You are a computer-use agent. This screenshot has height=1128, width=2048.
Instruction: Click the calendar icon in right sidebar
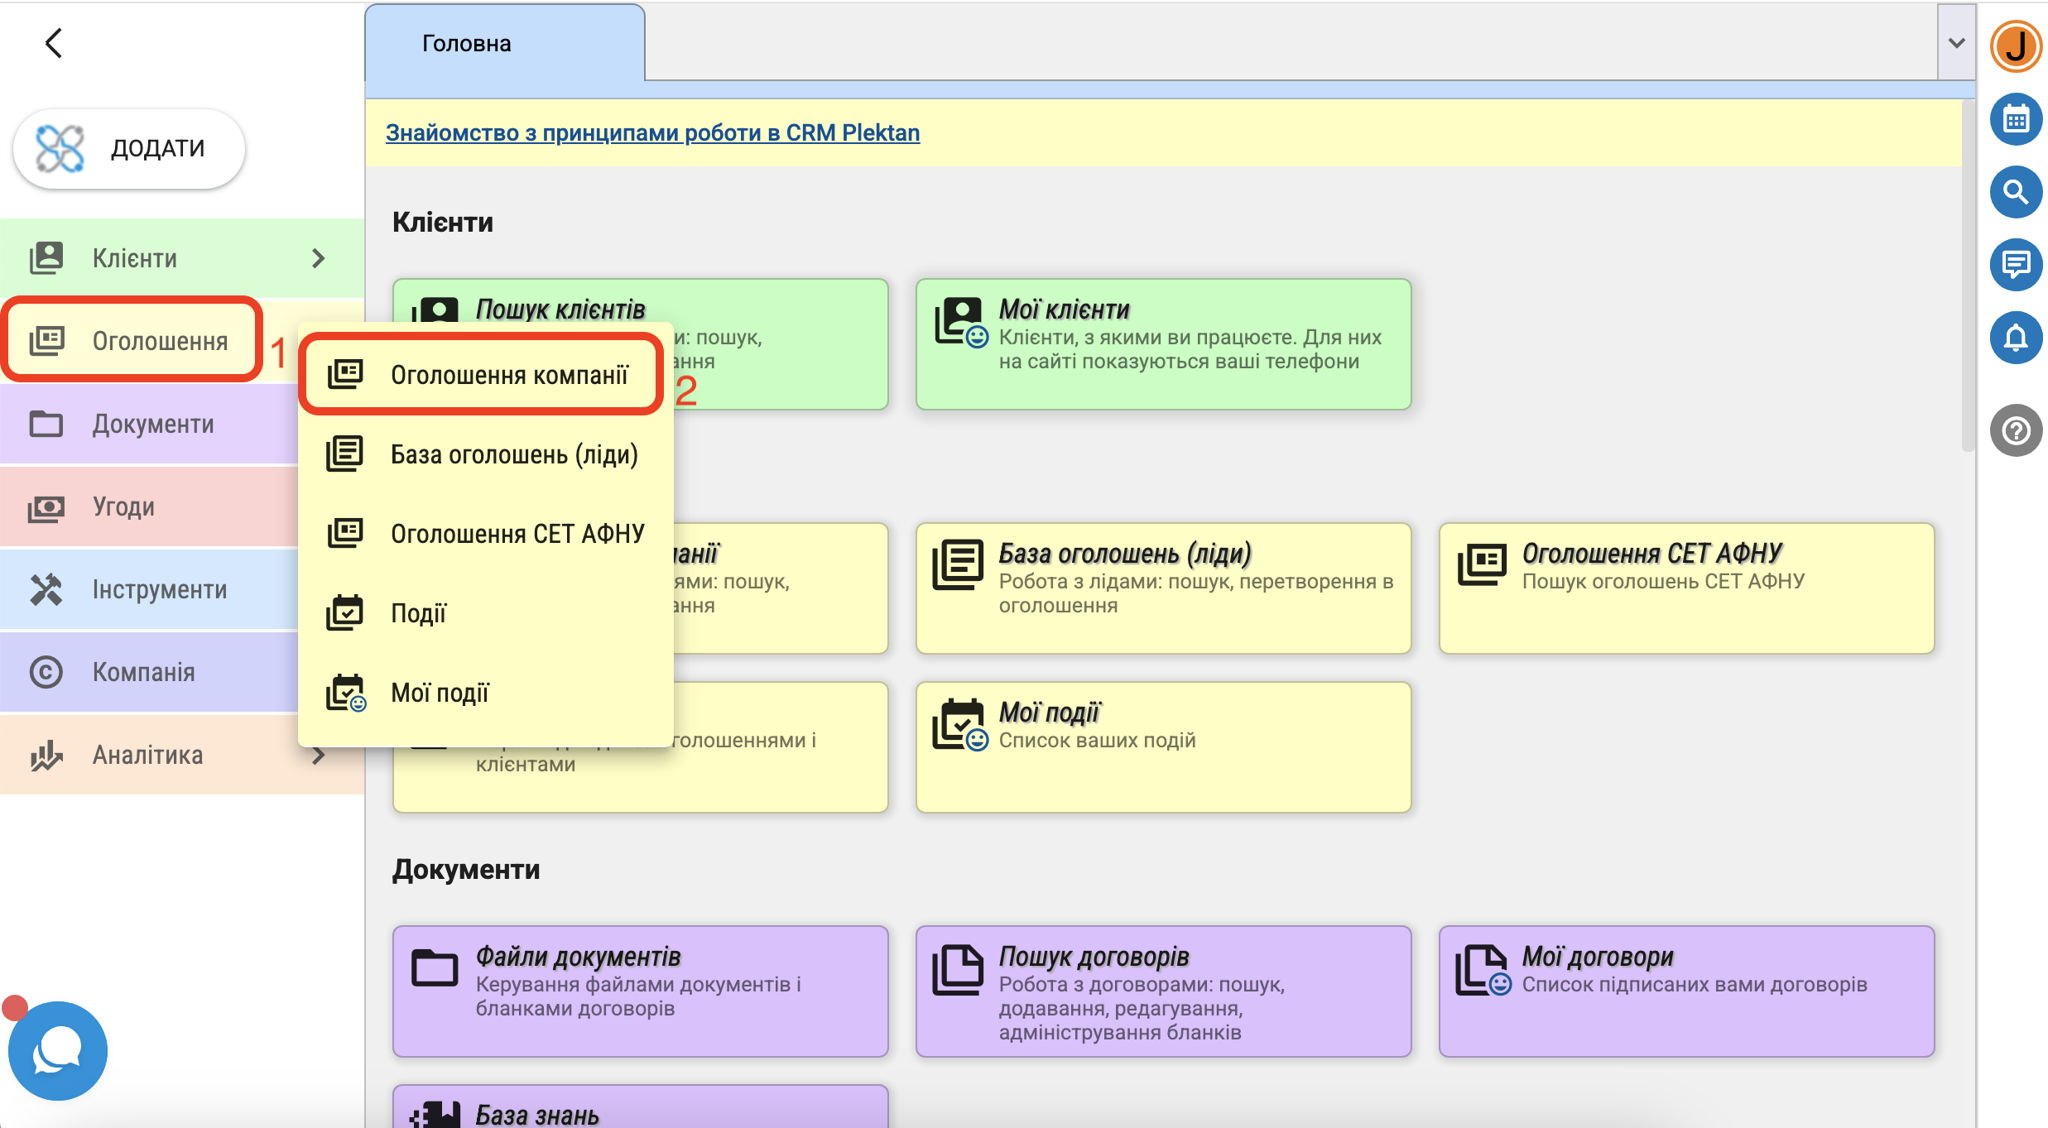pos(2015,120)
